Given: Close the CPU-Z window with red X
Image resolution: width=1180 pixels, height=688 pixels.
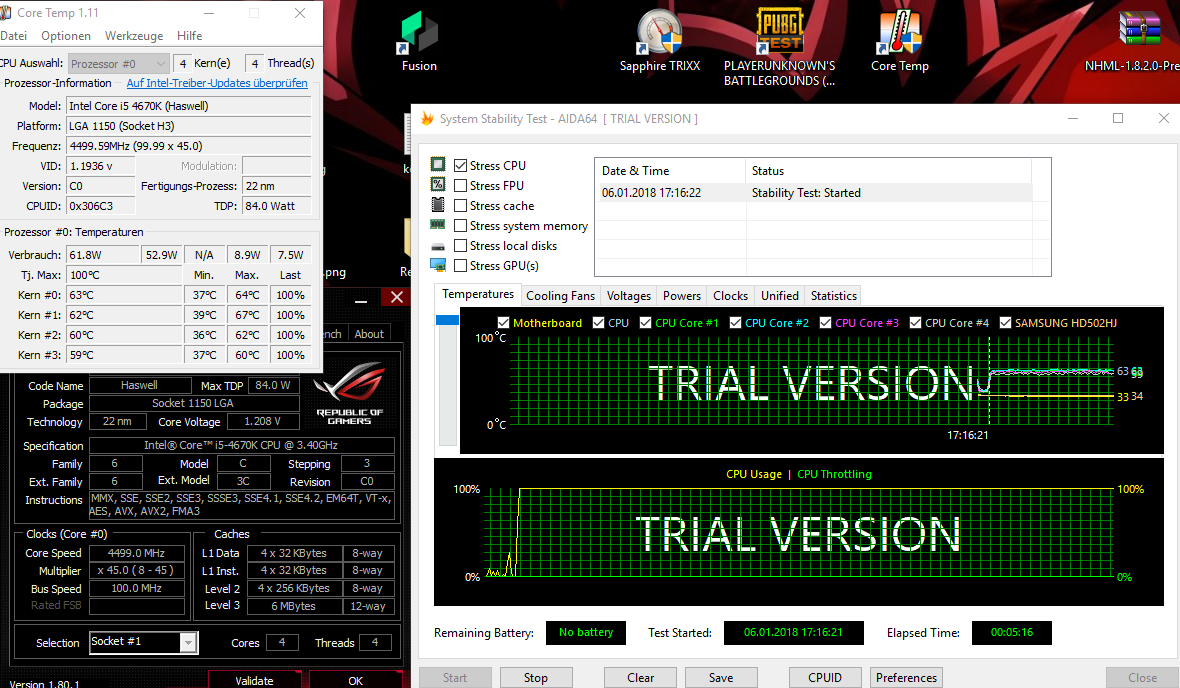Looking at the screenshot, I should click(397, 297).
